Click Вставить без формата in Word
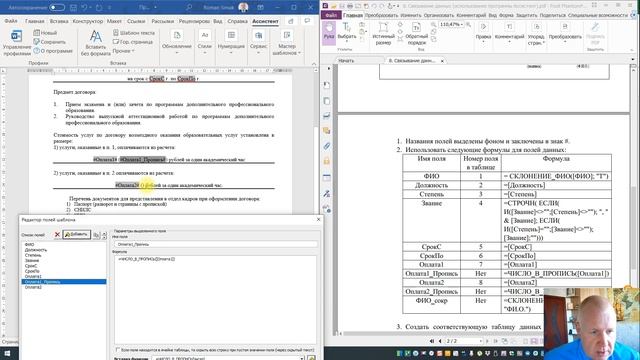 click(x=96, y=42)
